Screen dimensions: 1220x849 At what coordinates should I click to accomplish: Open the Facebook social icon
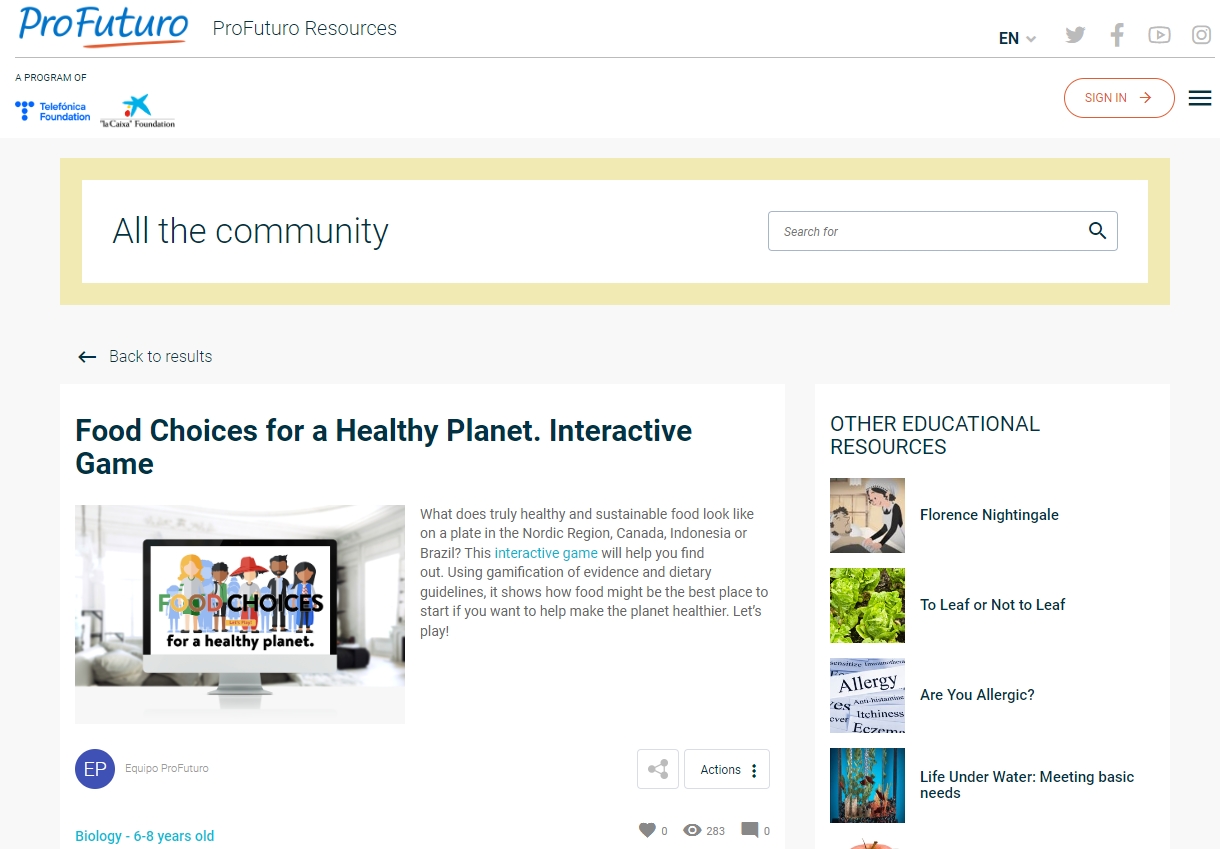pyautogui.click(x=1117, y=35)
